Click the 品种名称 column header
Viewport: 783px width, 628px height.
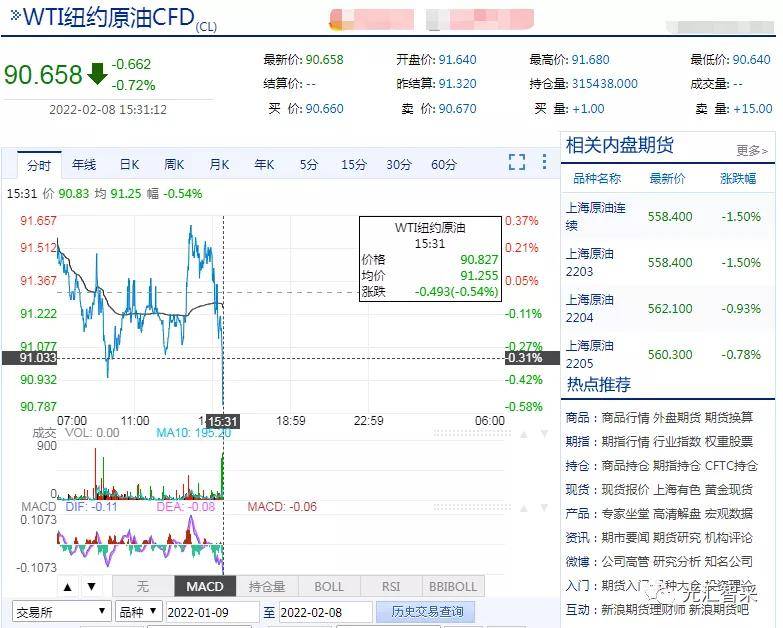[597, 178]
